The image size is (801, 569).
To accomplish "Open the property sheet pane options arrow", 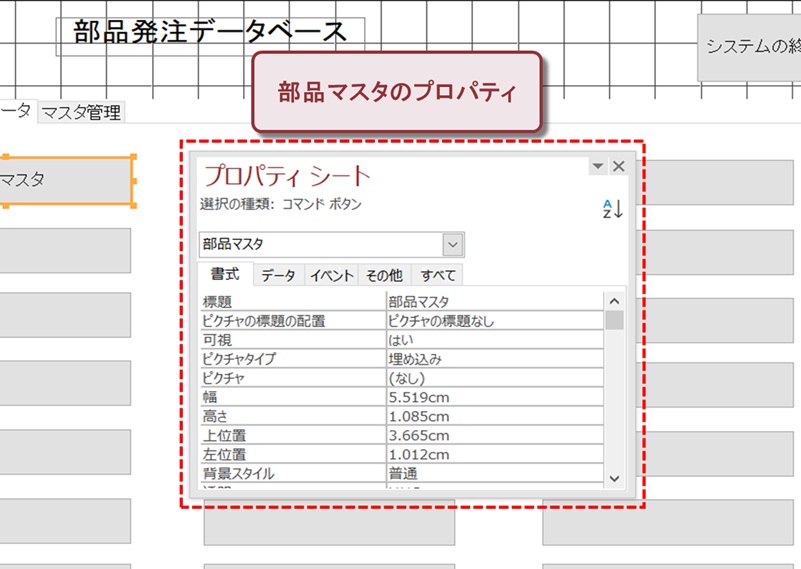I will click(598, 167).
